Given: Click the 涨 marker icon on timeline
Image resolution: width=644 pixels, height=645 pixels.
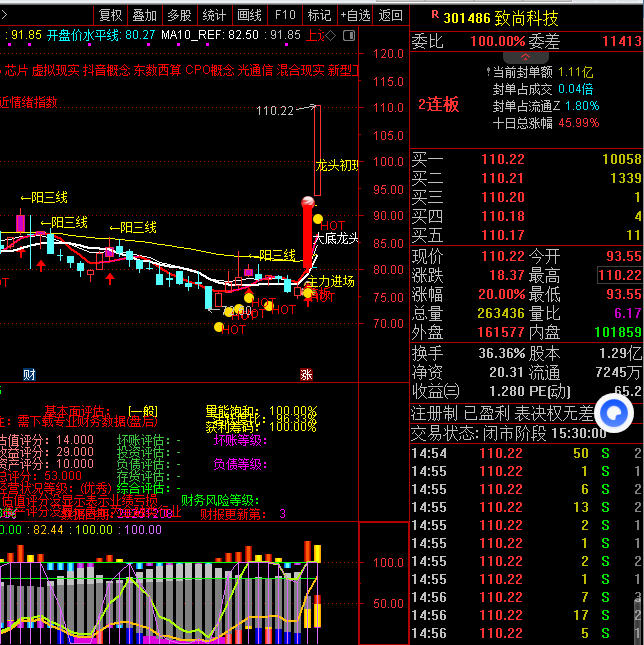Looking at the screenshot, I should (x=306, y=374).
